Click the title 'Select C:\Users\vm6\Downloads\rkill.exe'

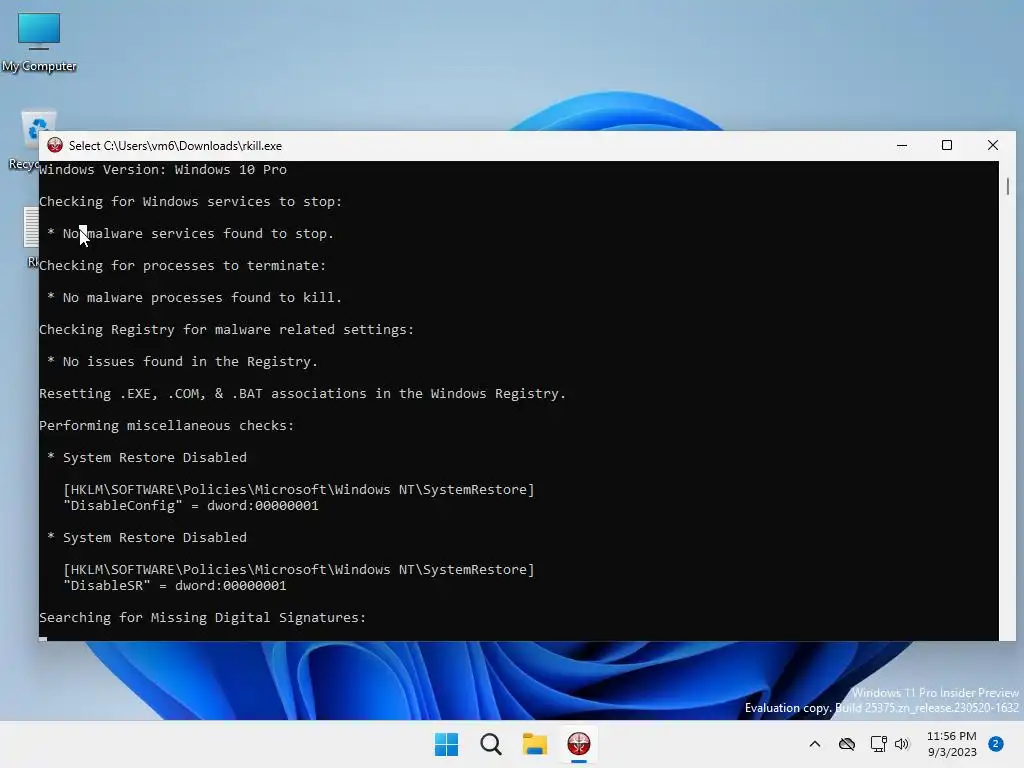(175, 146)
